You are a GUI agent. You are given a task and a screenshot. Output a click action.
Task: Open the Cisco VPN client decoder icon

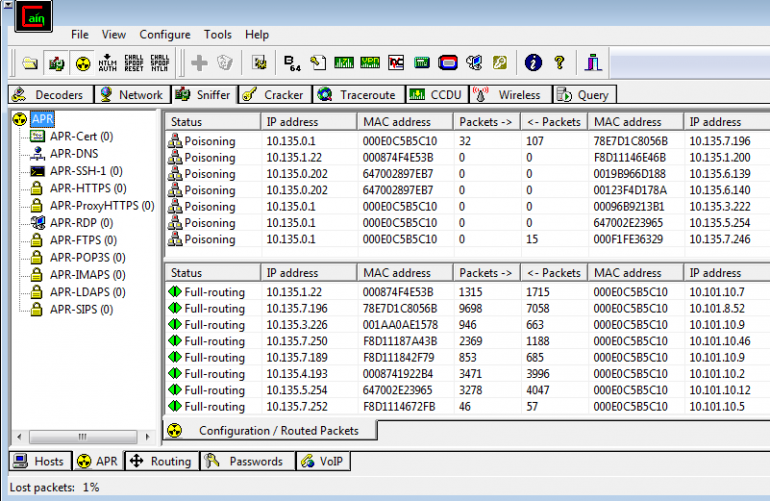tap(370, 63)
